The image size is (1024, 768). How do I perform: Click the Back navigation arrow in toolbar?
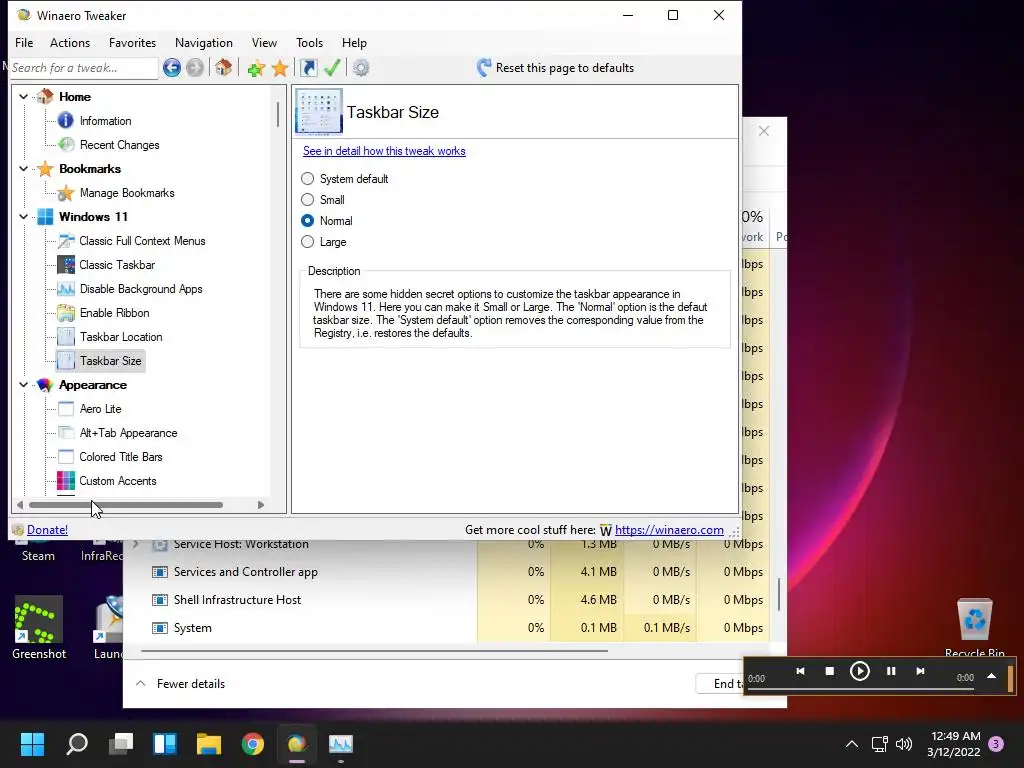tap(172, 67)
